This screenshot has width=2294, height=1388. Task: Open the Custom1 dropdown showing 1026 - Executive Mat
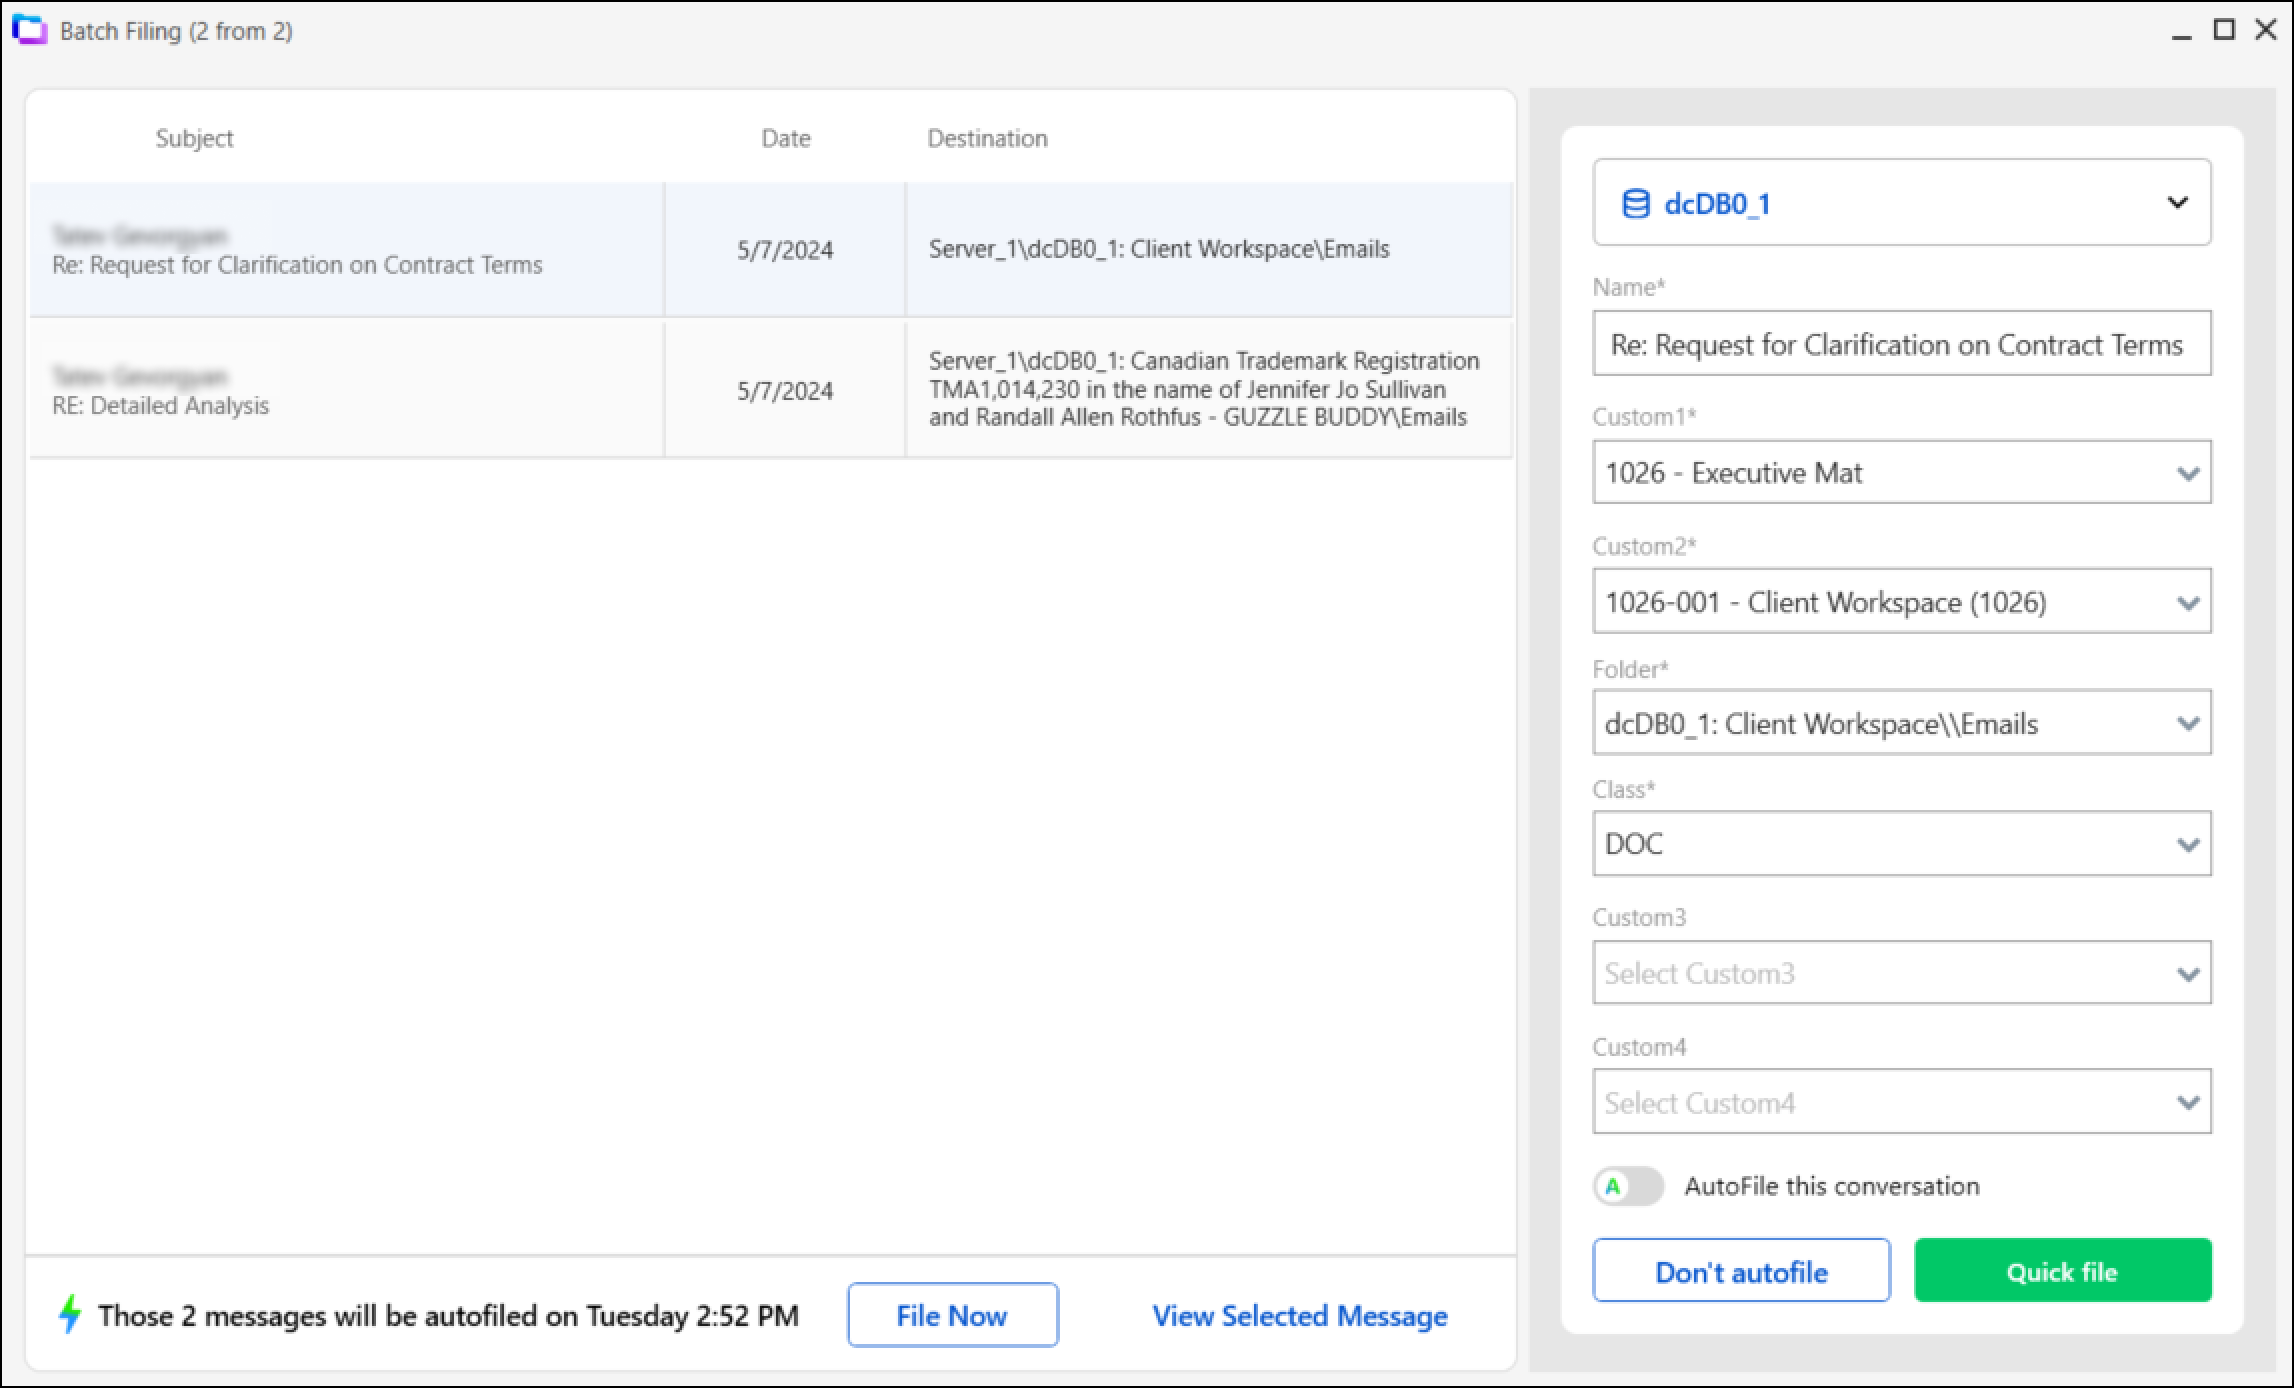[x=2186, y=472]
